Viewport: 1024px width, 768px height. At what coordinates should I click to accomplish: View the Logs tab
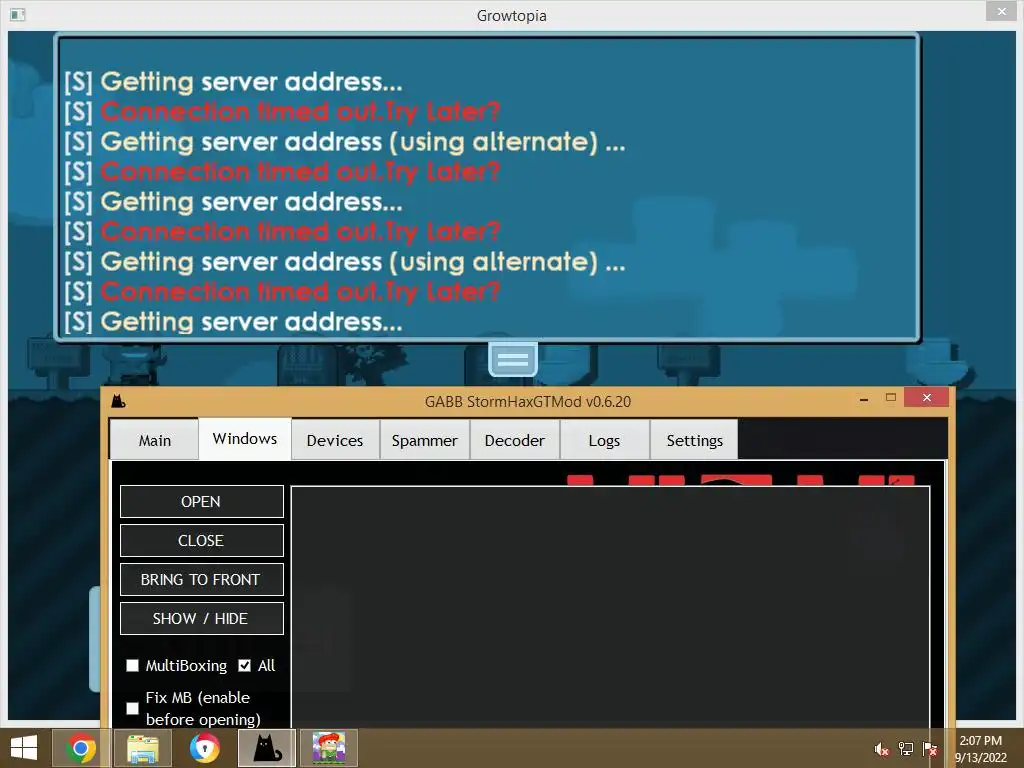(604, 440)
